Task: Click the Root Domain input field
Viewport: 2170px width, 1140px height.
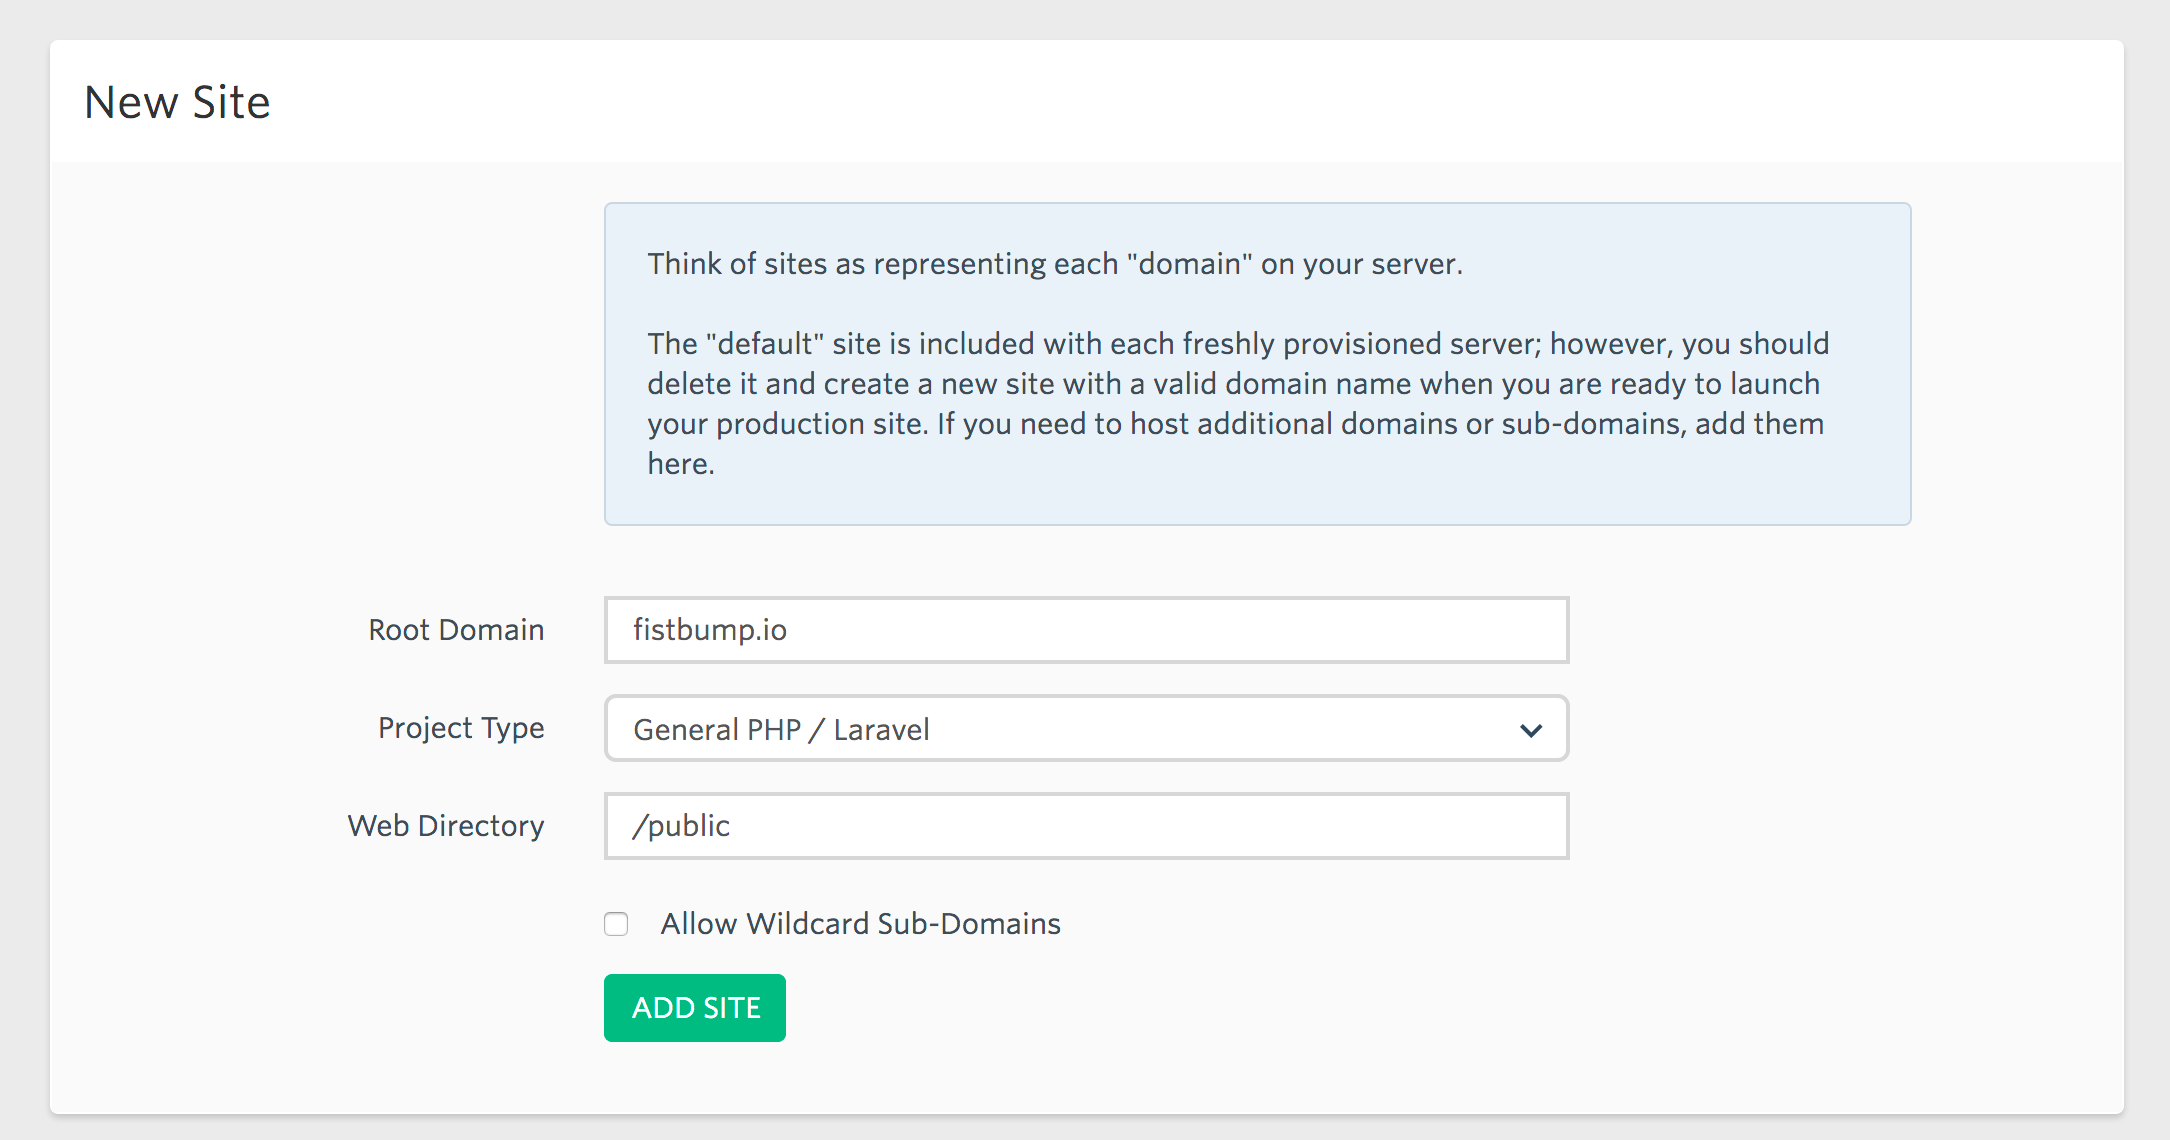Action: click(x=1086, y=630)
